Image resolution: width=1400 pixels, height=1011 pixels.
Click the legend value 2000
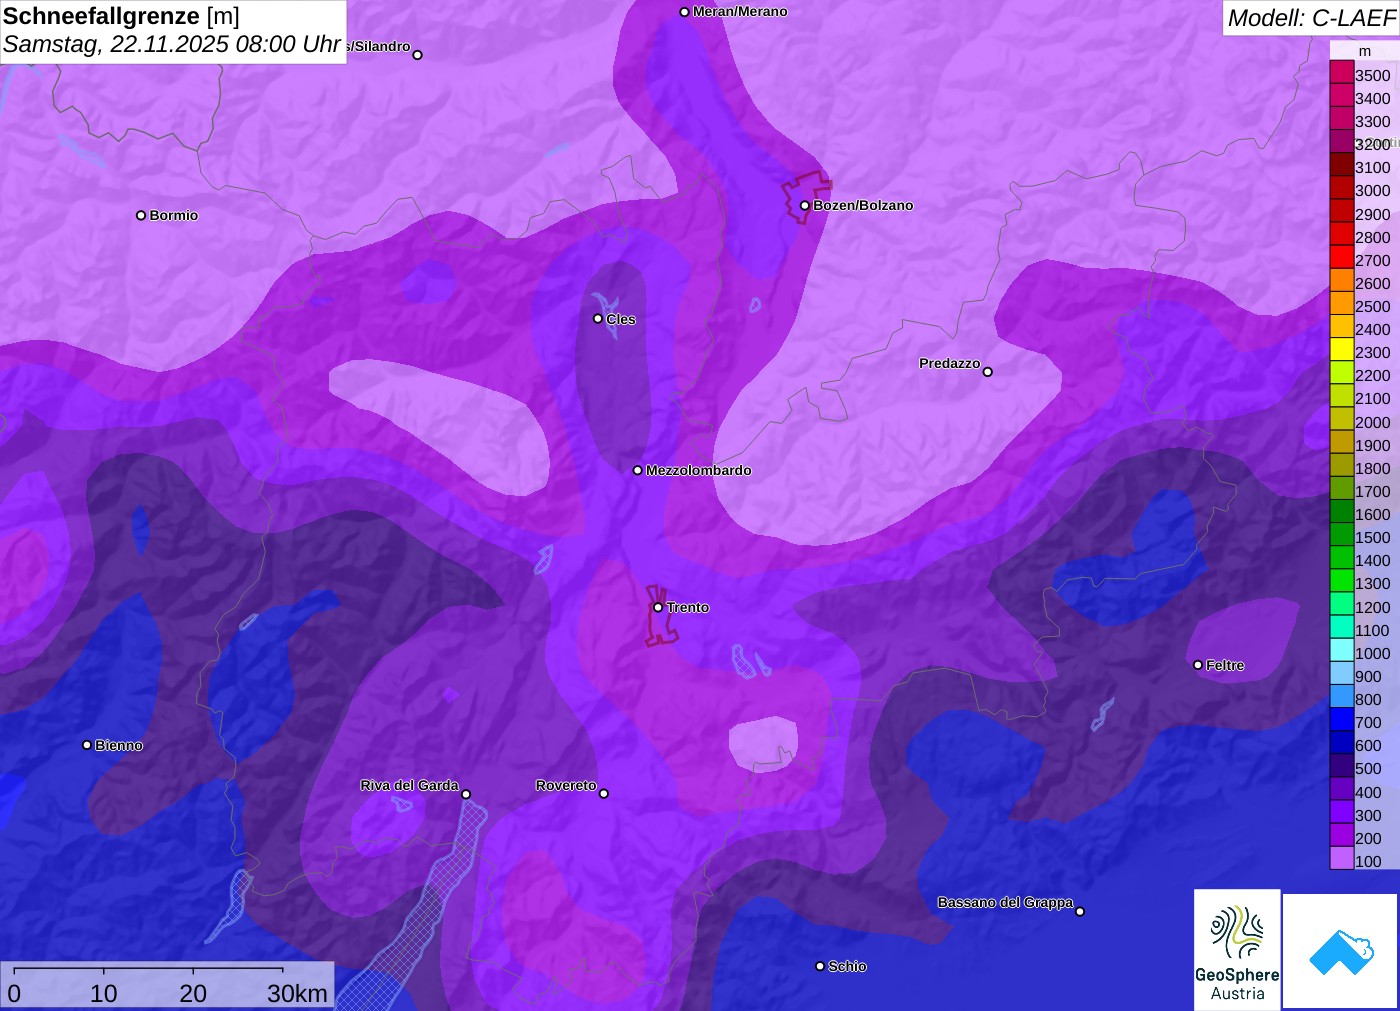(1372, 422)
